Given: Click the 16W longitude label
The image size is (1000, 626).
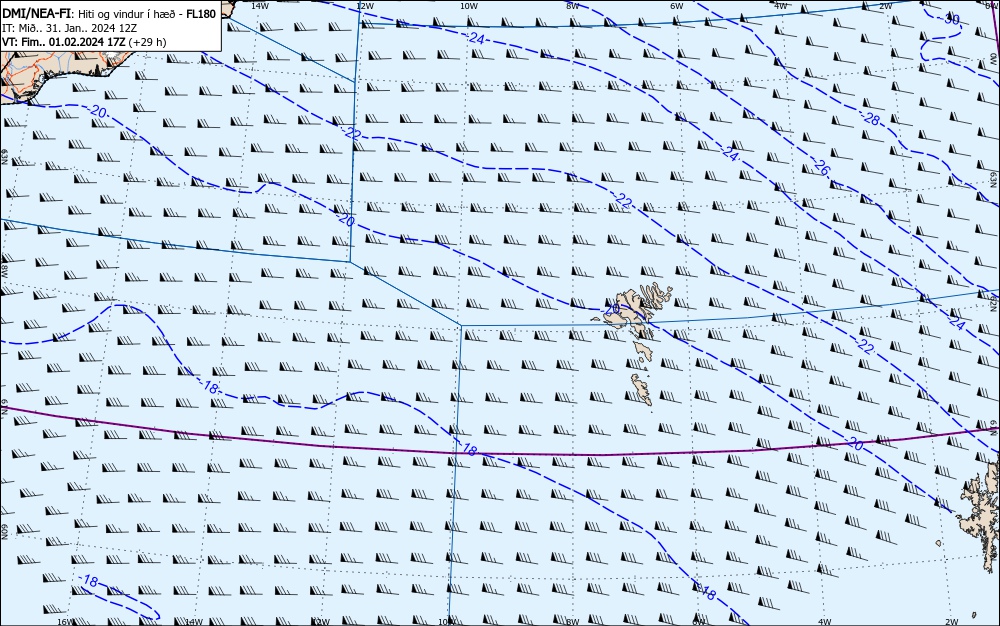Looking at the screenshot, I should pos(65,622).
